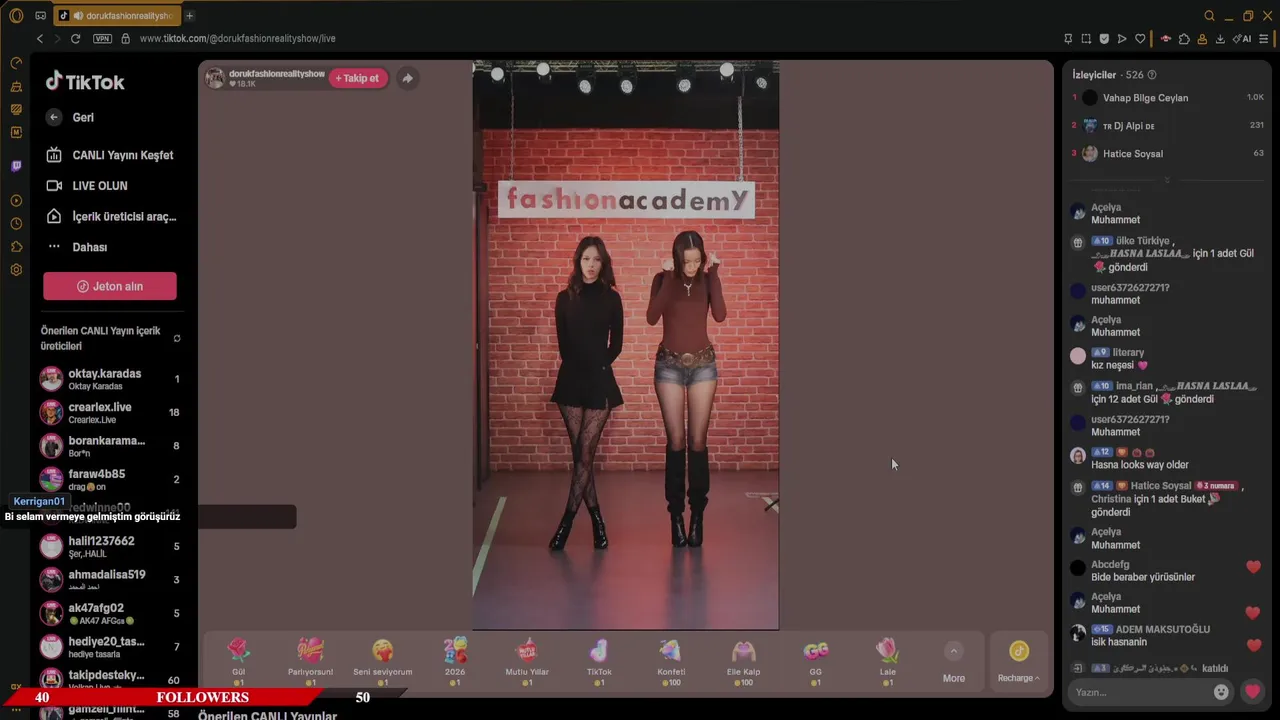The image size is (1280, 720).
Task: Send a like with heart button
Action: pos(1252,692)
